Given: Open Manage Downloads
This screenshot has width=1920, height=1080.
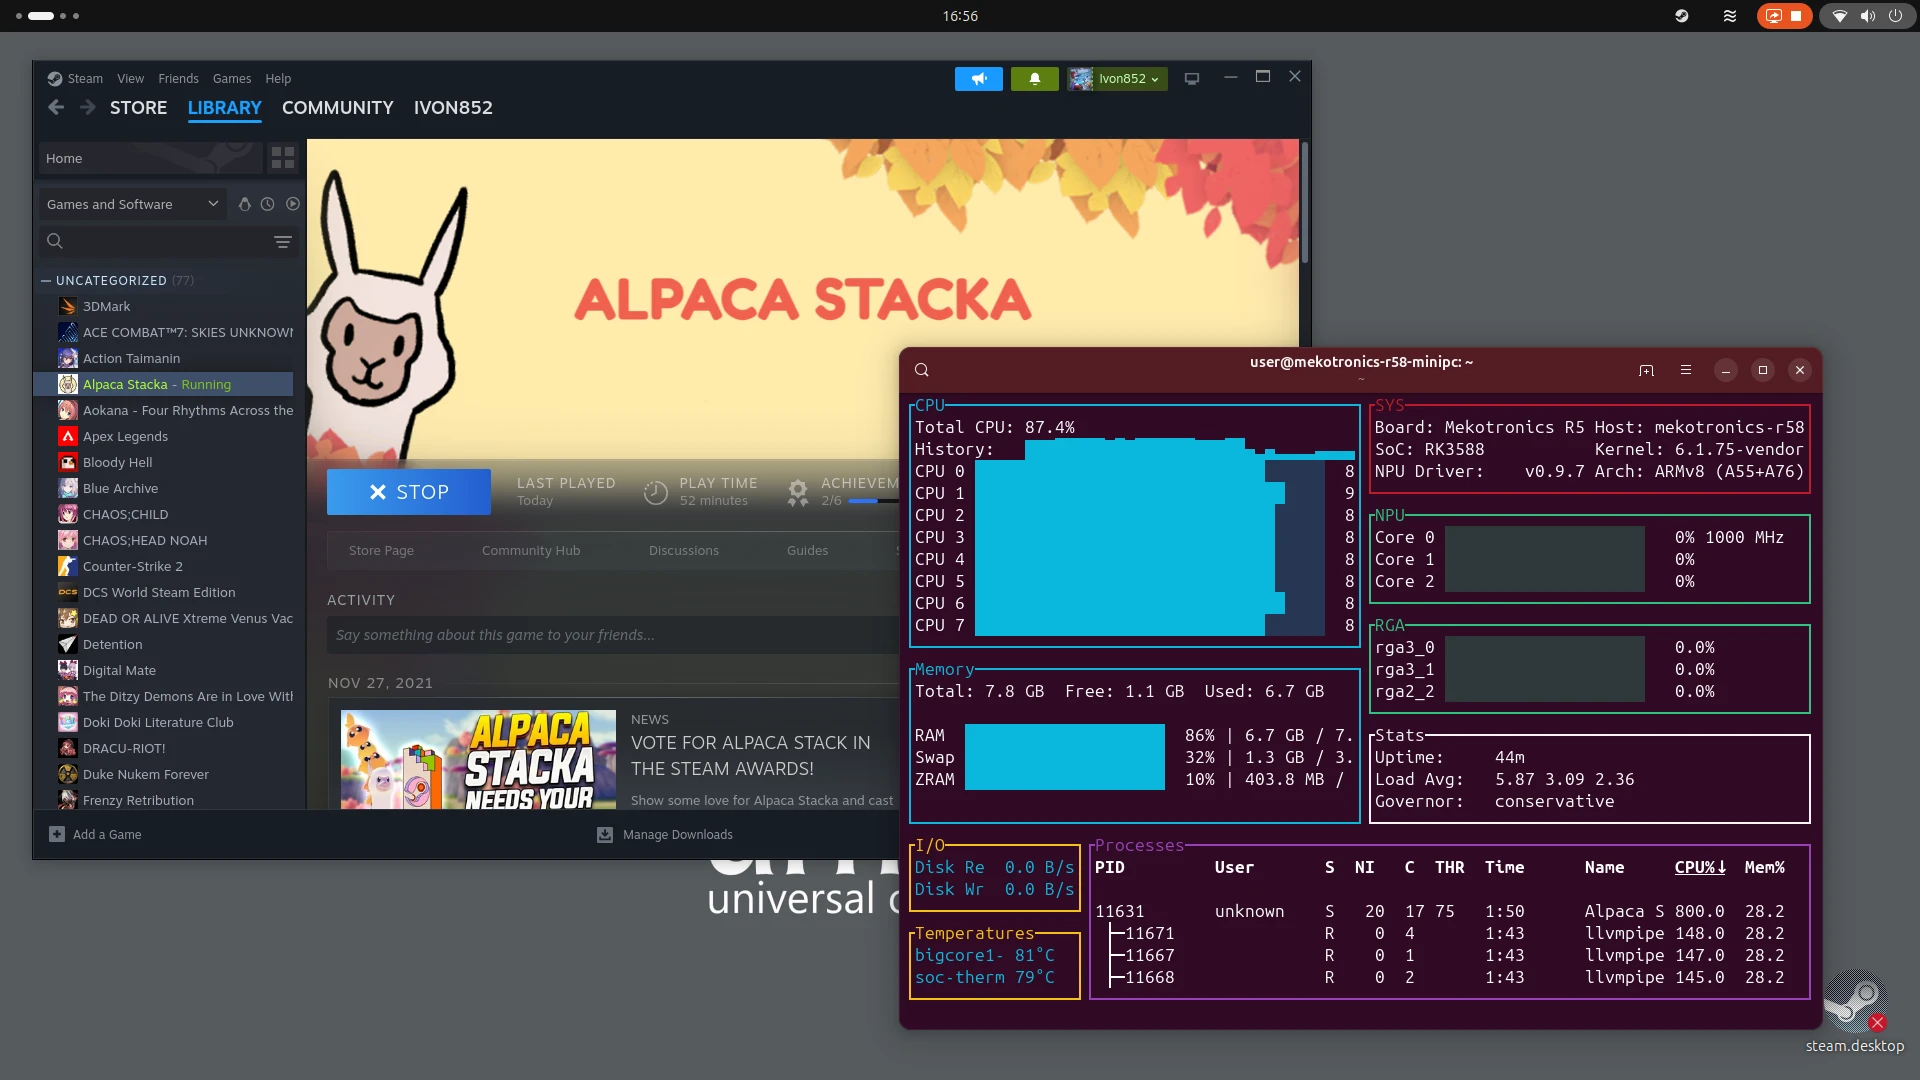Looking at the screenshot, I should pyautogui.click(x=665, y=834).
